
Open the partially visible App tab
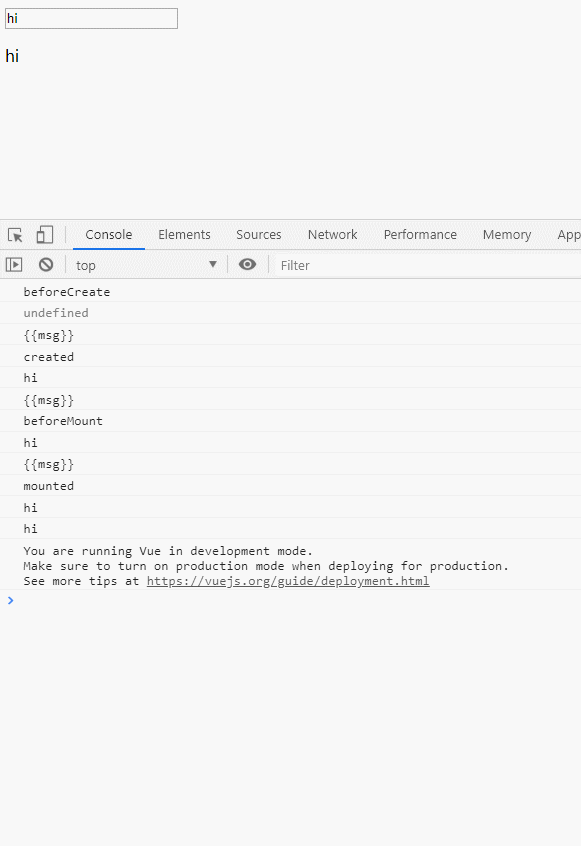pos(569,235)
